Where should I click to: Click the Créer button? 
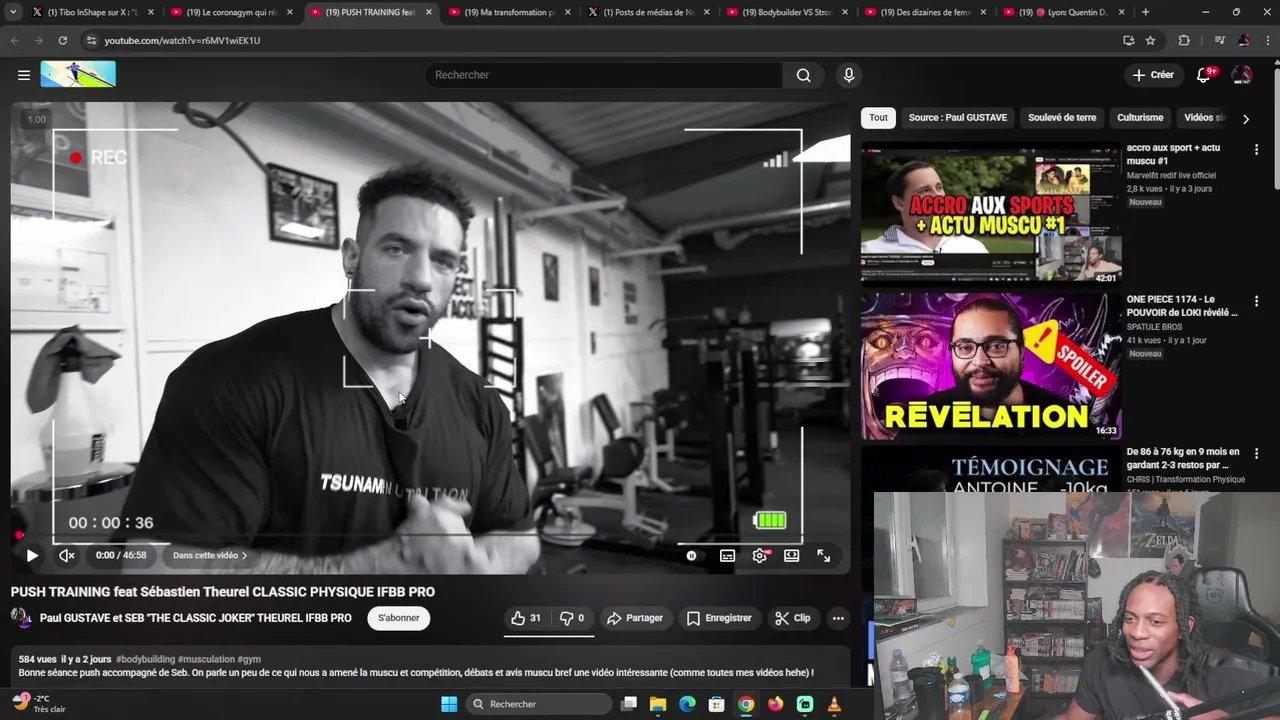tap(1153, 75)
